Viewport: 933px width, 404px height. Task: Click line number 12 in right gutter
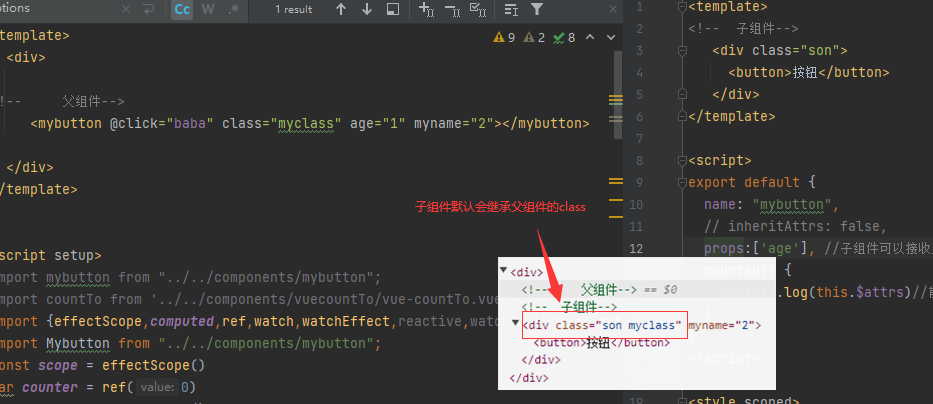click(x=636, y=249)
